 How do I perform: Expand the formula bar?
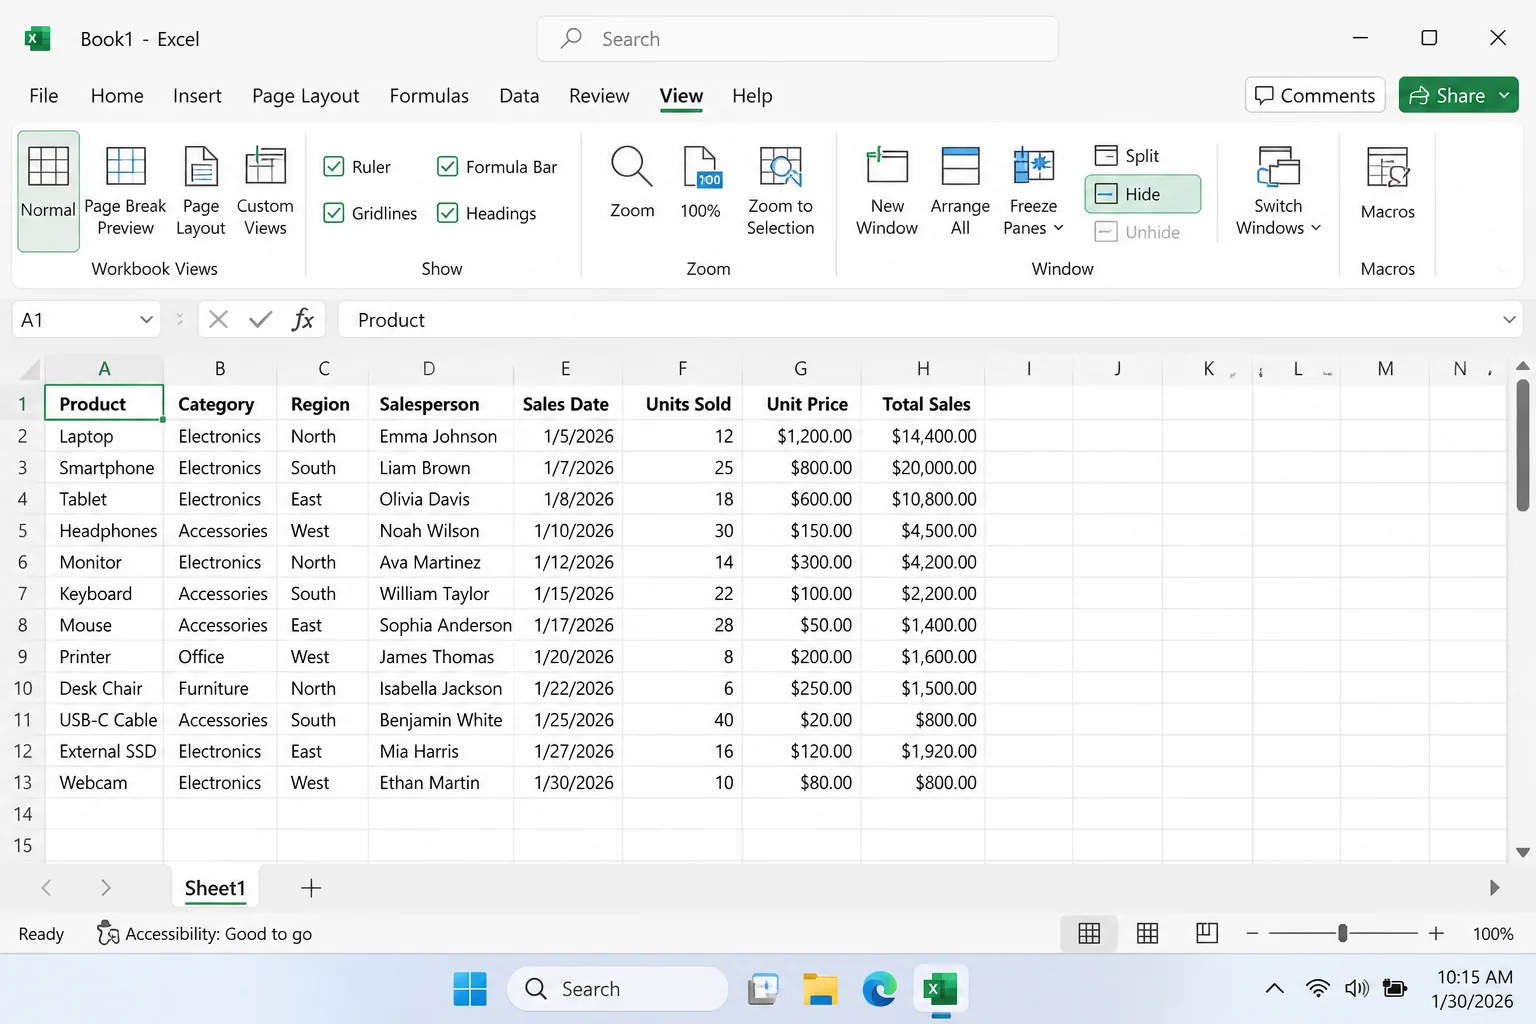pos(1509,320)
